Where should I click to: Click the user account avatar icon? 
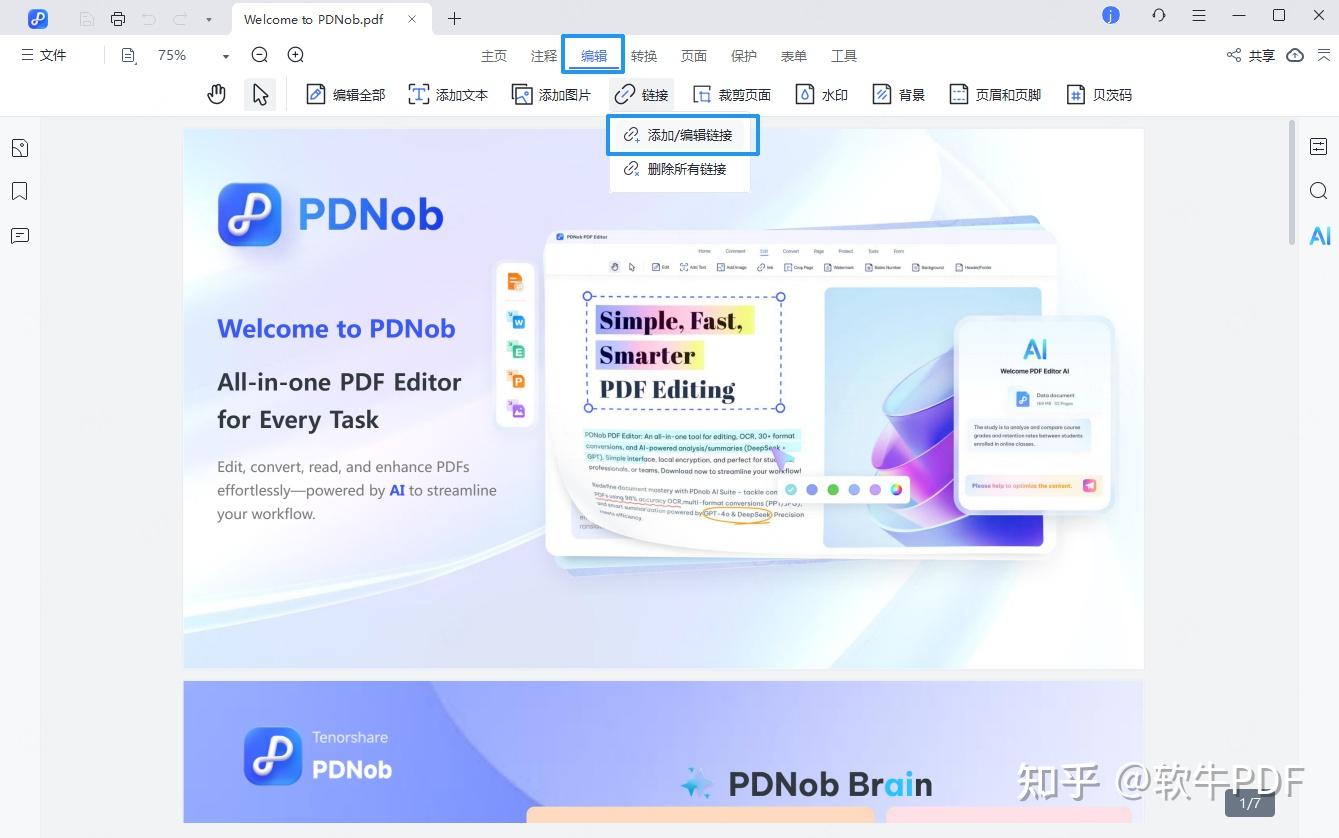pos(1110,16)
